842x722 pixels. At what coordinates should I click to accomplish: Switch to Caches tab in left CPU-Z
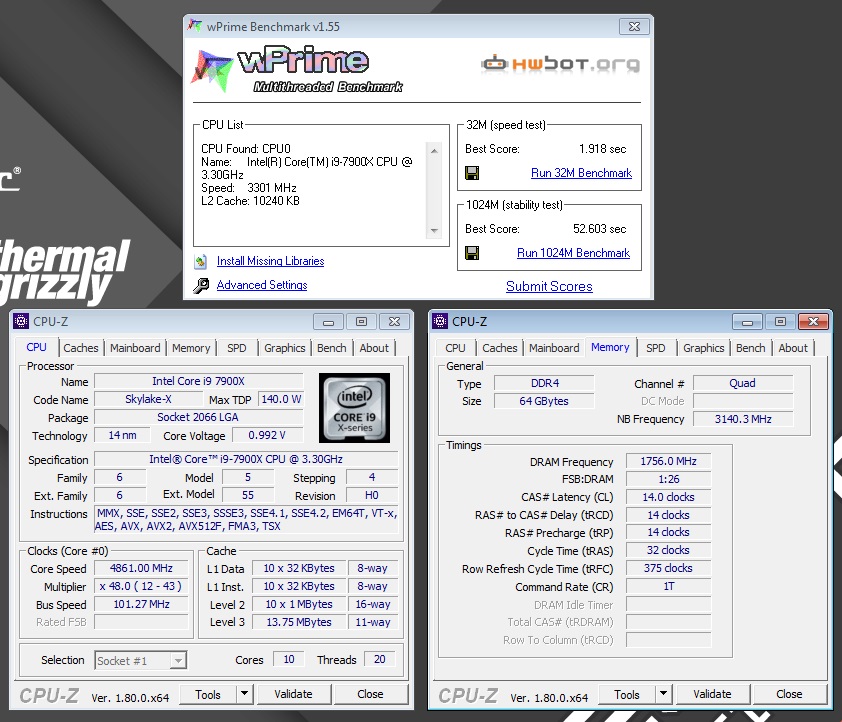click(x=81, y=348)
